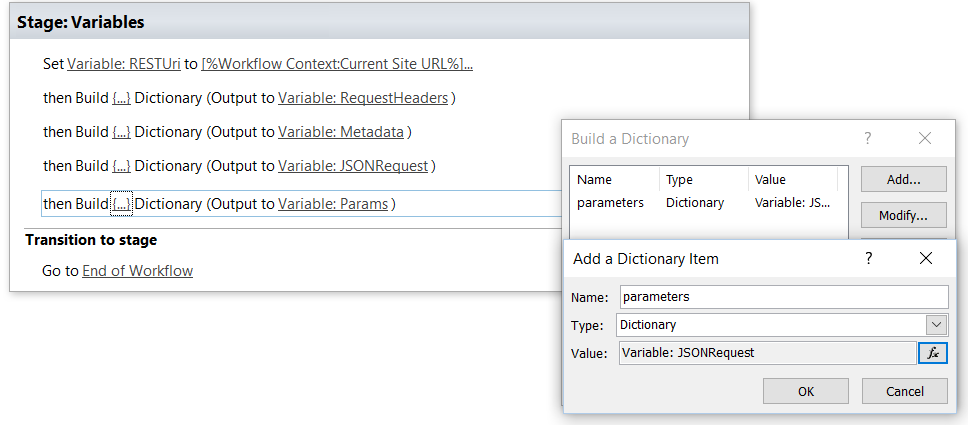Screen dimensions: 968x425
Task: Follow the End of Workflow link
Action: point(137,271)
